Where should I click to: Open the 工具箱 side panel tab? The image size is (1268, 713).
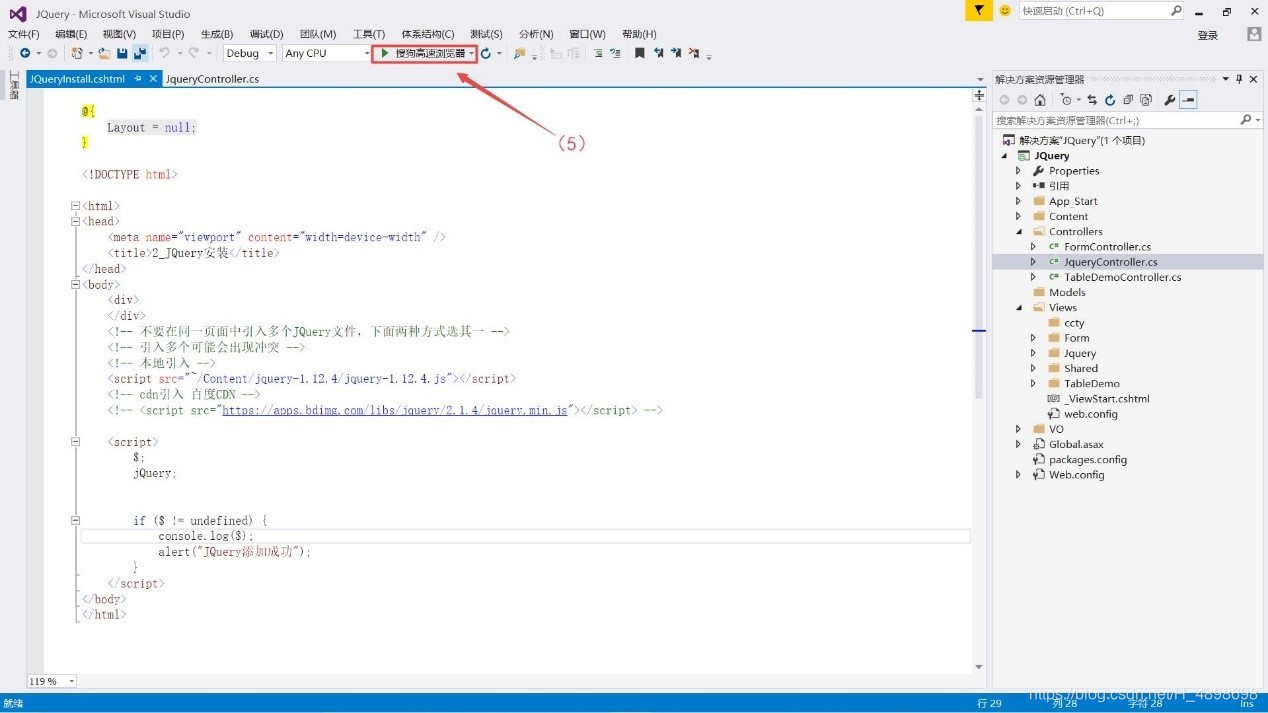[x=13, y=84]
